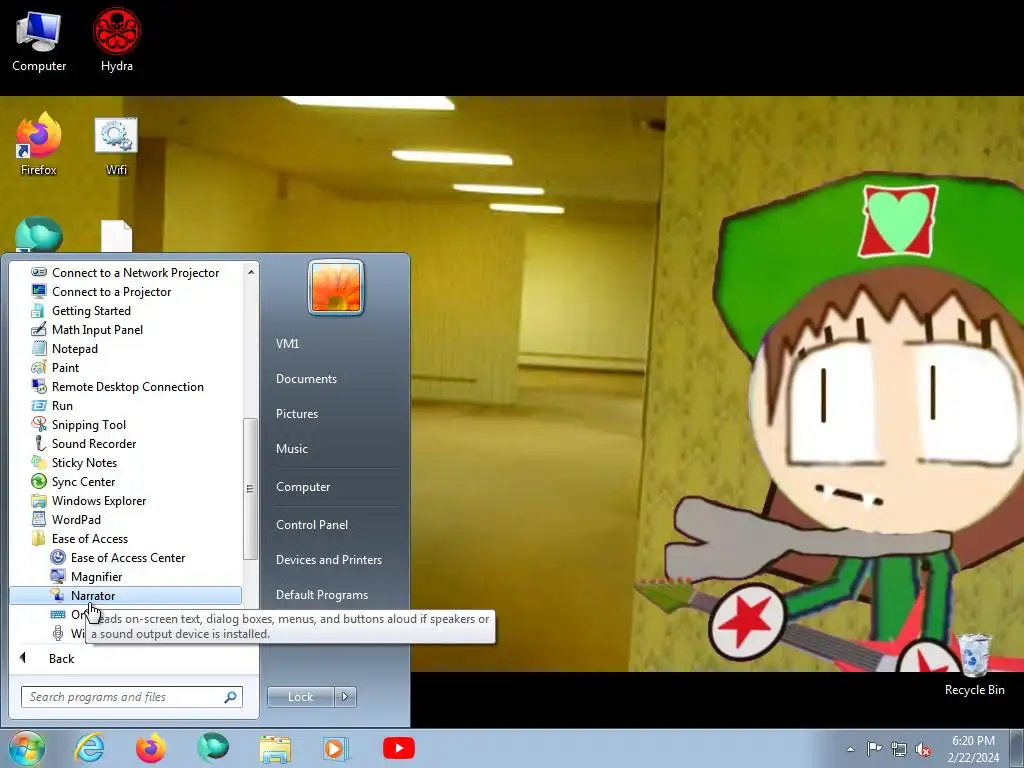This screenshot has width=1024, height=768.
Task: Click the Sound Recorder microphone icon
Action: tap(39, 443)
